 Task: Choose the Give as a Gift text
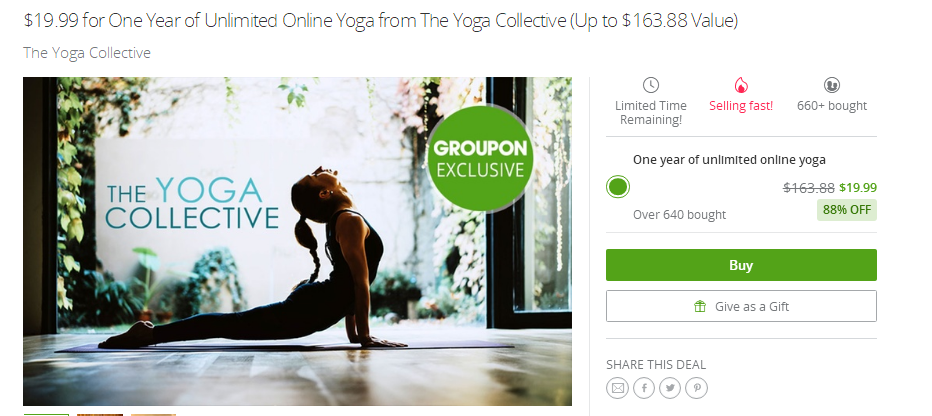[752, 307]
